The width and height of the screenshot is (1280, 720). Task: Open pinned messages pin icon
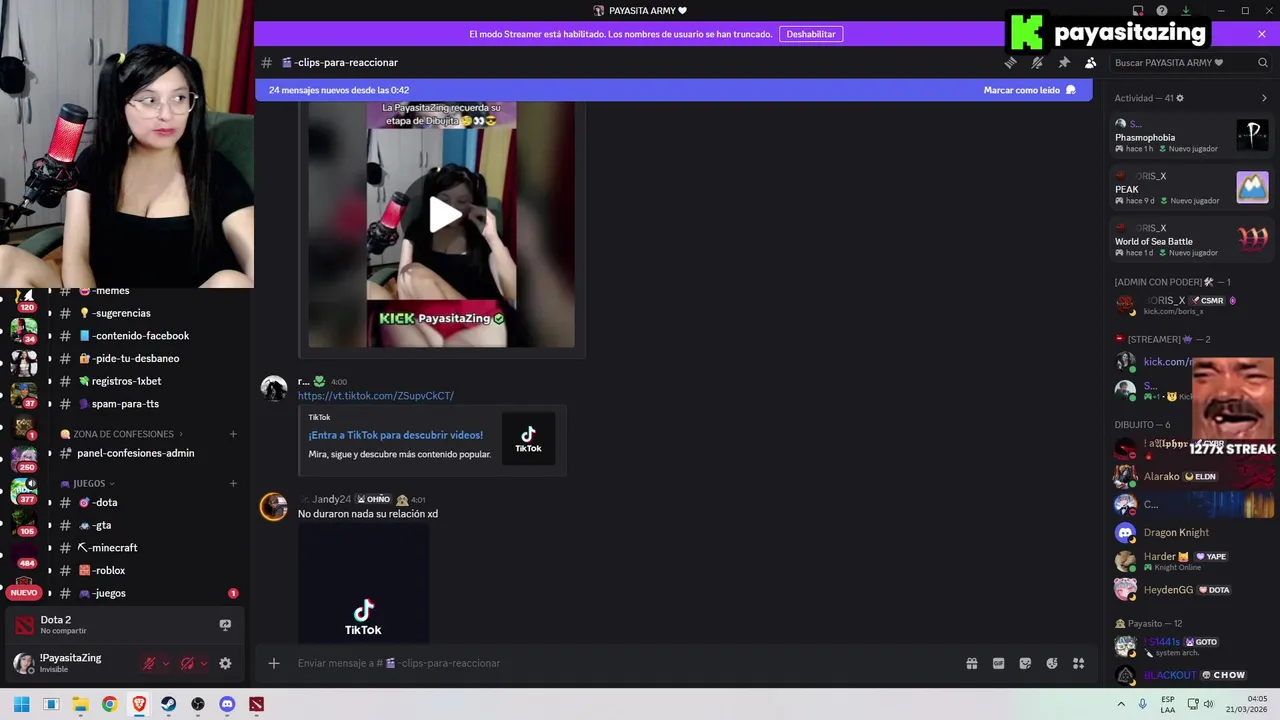(x=1064, y=62)
